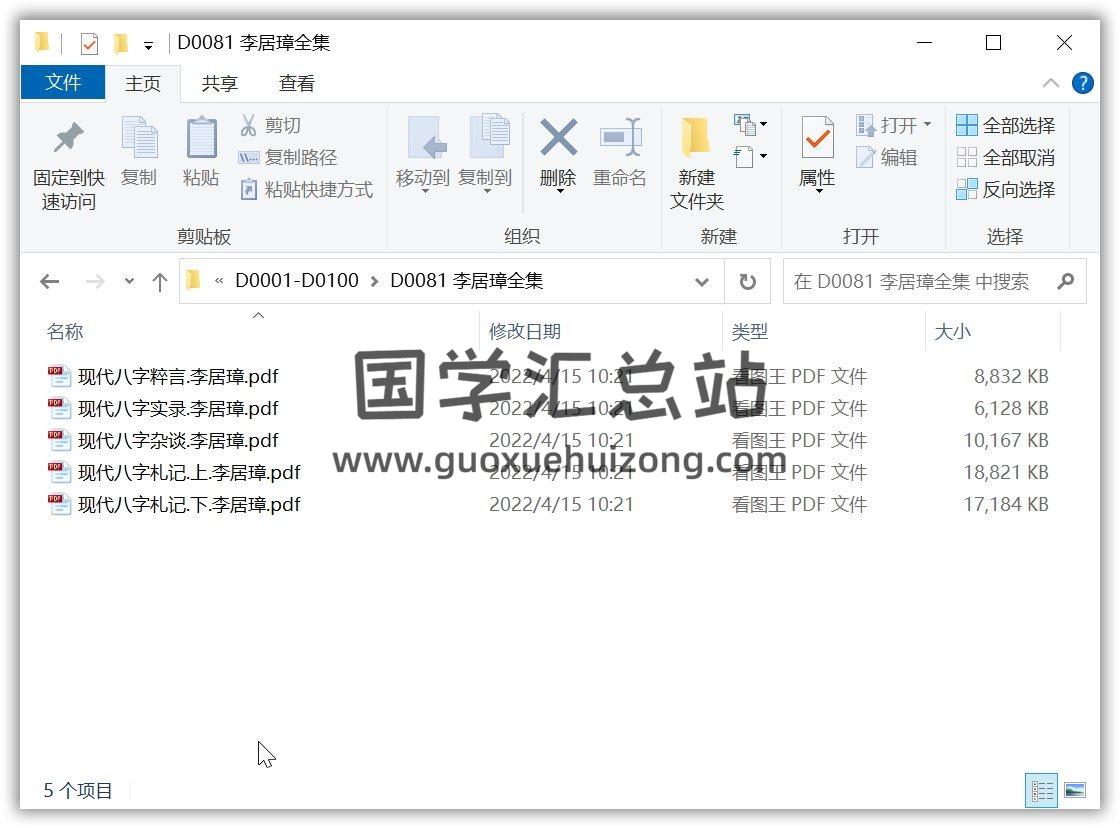
Task: Expand the Open (打开) dropdown arrow
Action: 927,124
